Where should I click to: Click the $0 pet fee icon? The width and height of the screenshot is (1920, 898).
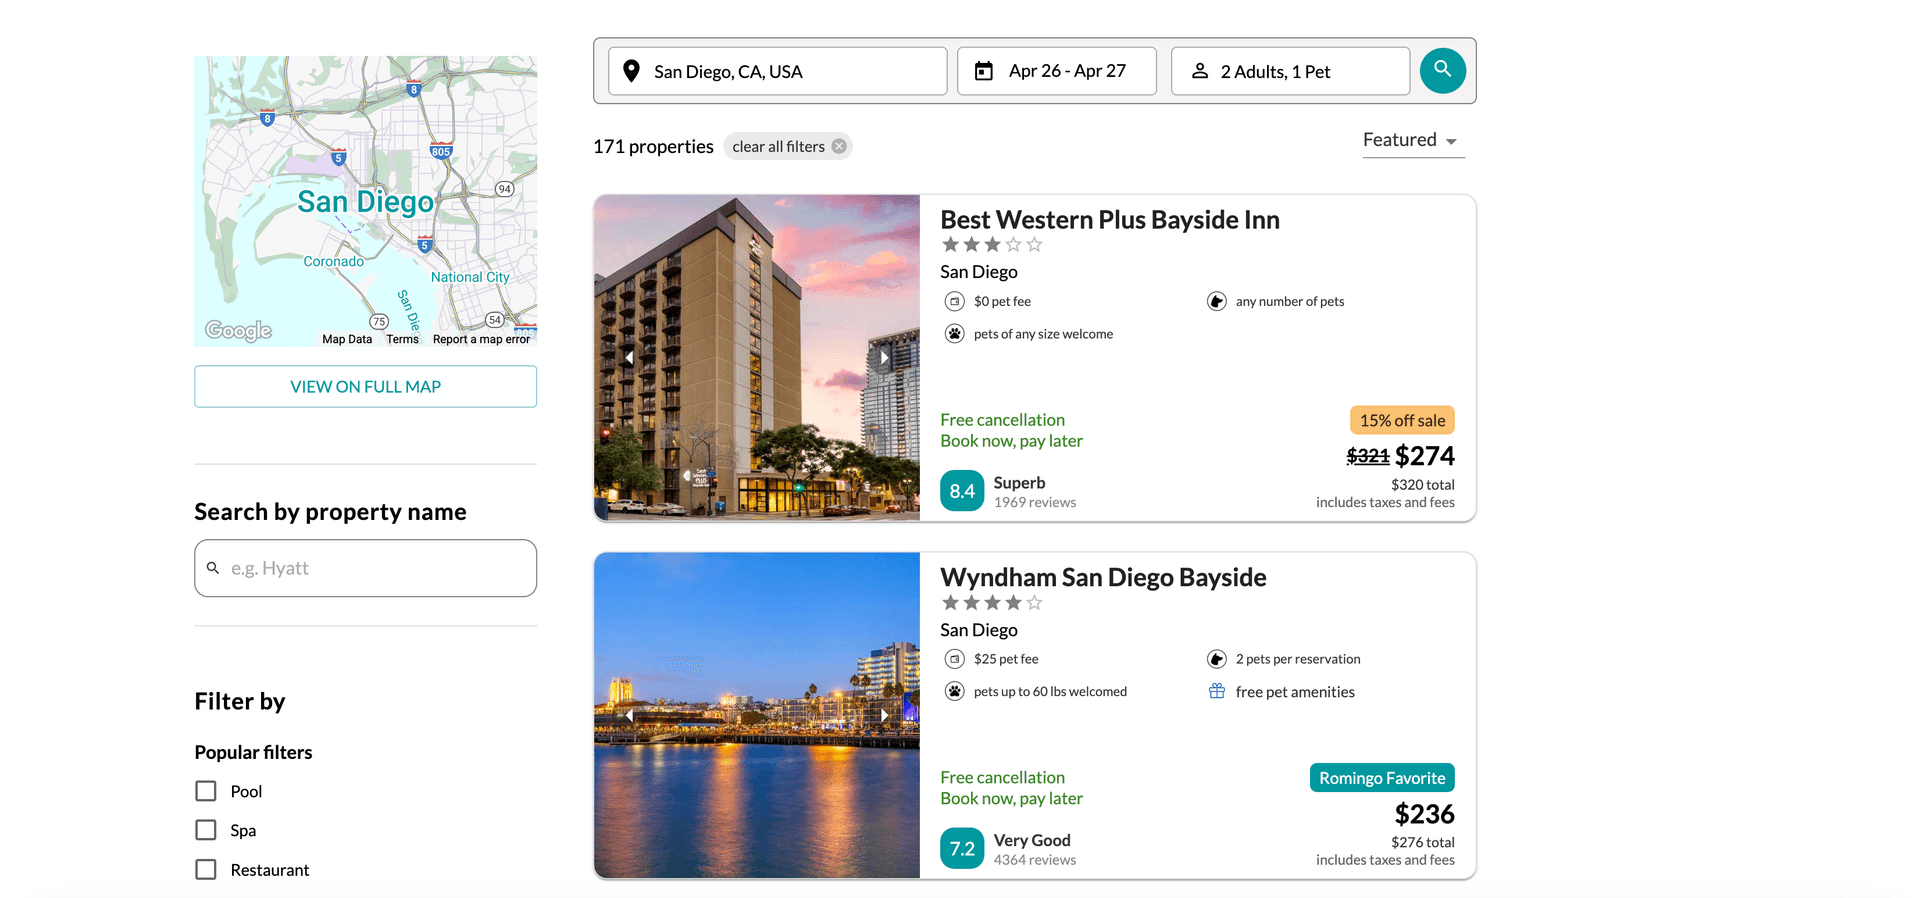coord(955,301)
